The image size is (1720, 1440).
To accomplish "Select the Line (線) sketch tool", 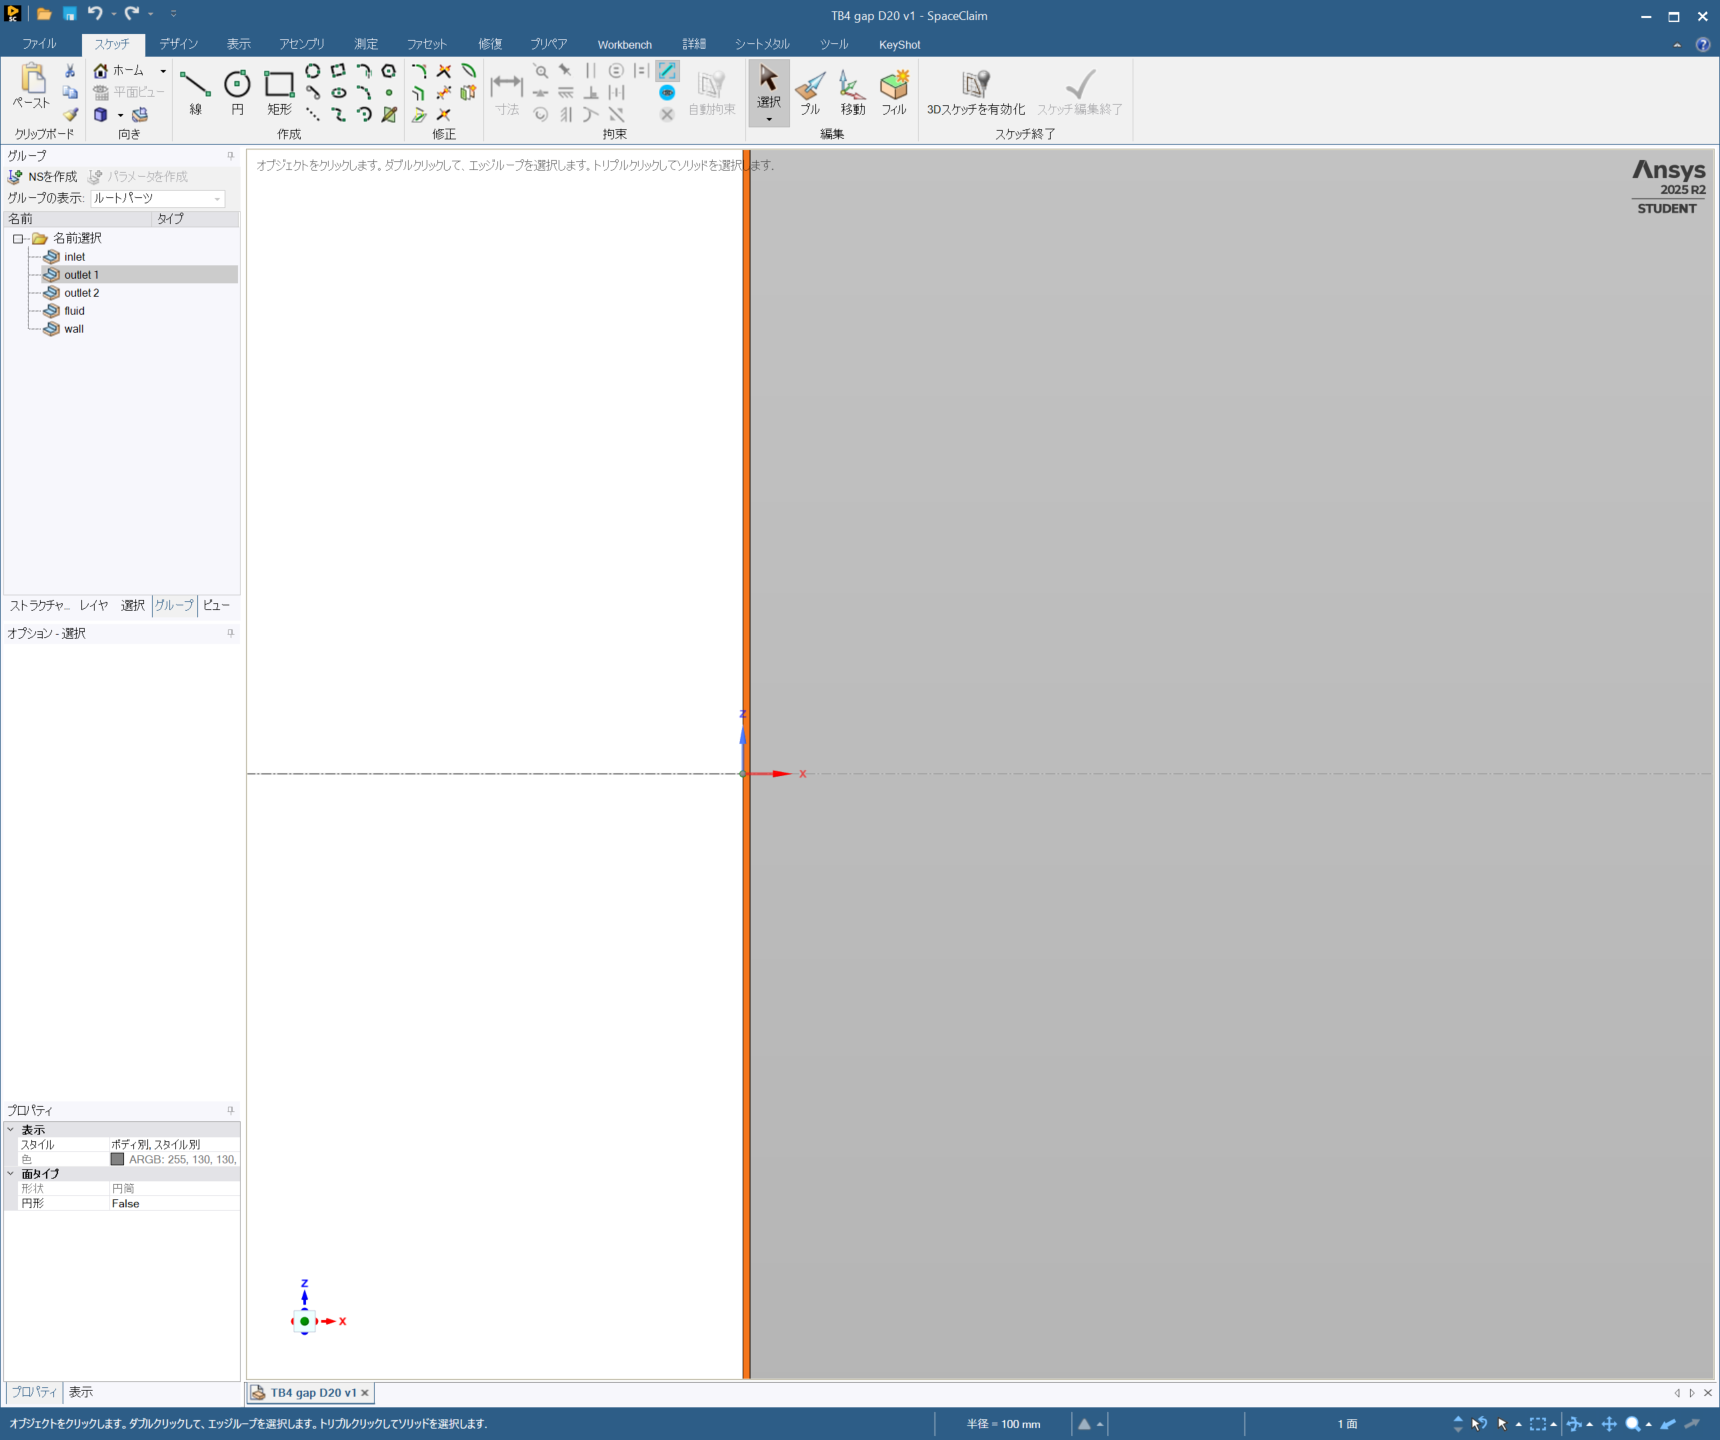I will [195, 92].
